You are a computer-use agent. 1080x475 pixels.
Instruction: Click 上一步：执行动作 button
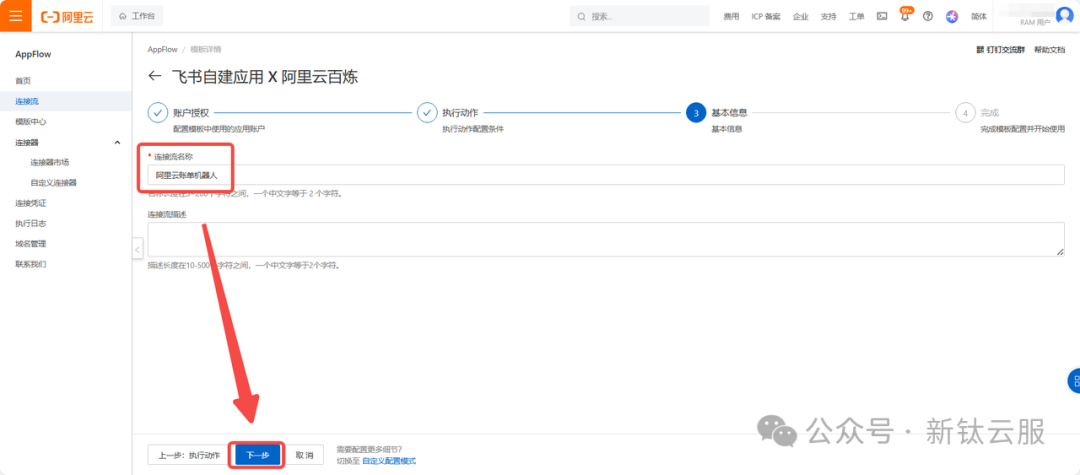click(x=189, y=455)
